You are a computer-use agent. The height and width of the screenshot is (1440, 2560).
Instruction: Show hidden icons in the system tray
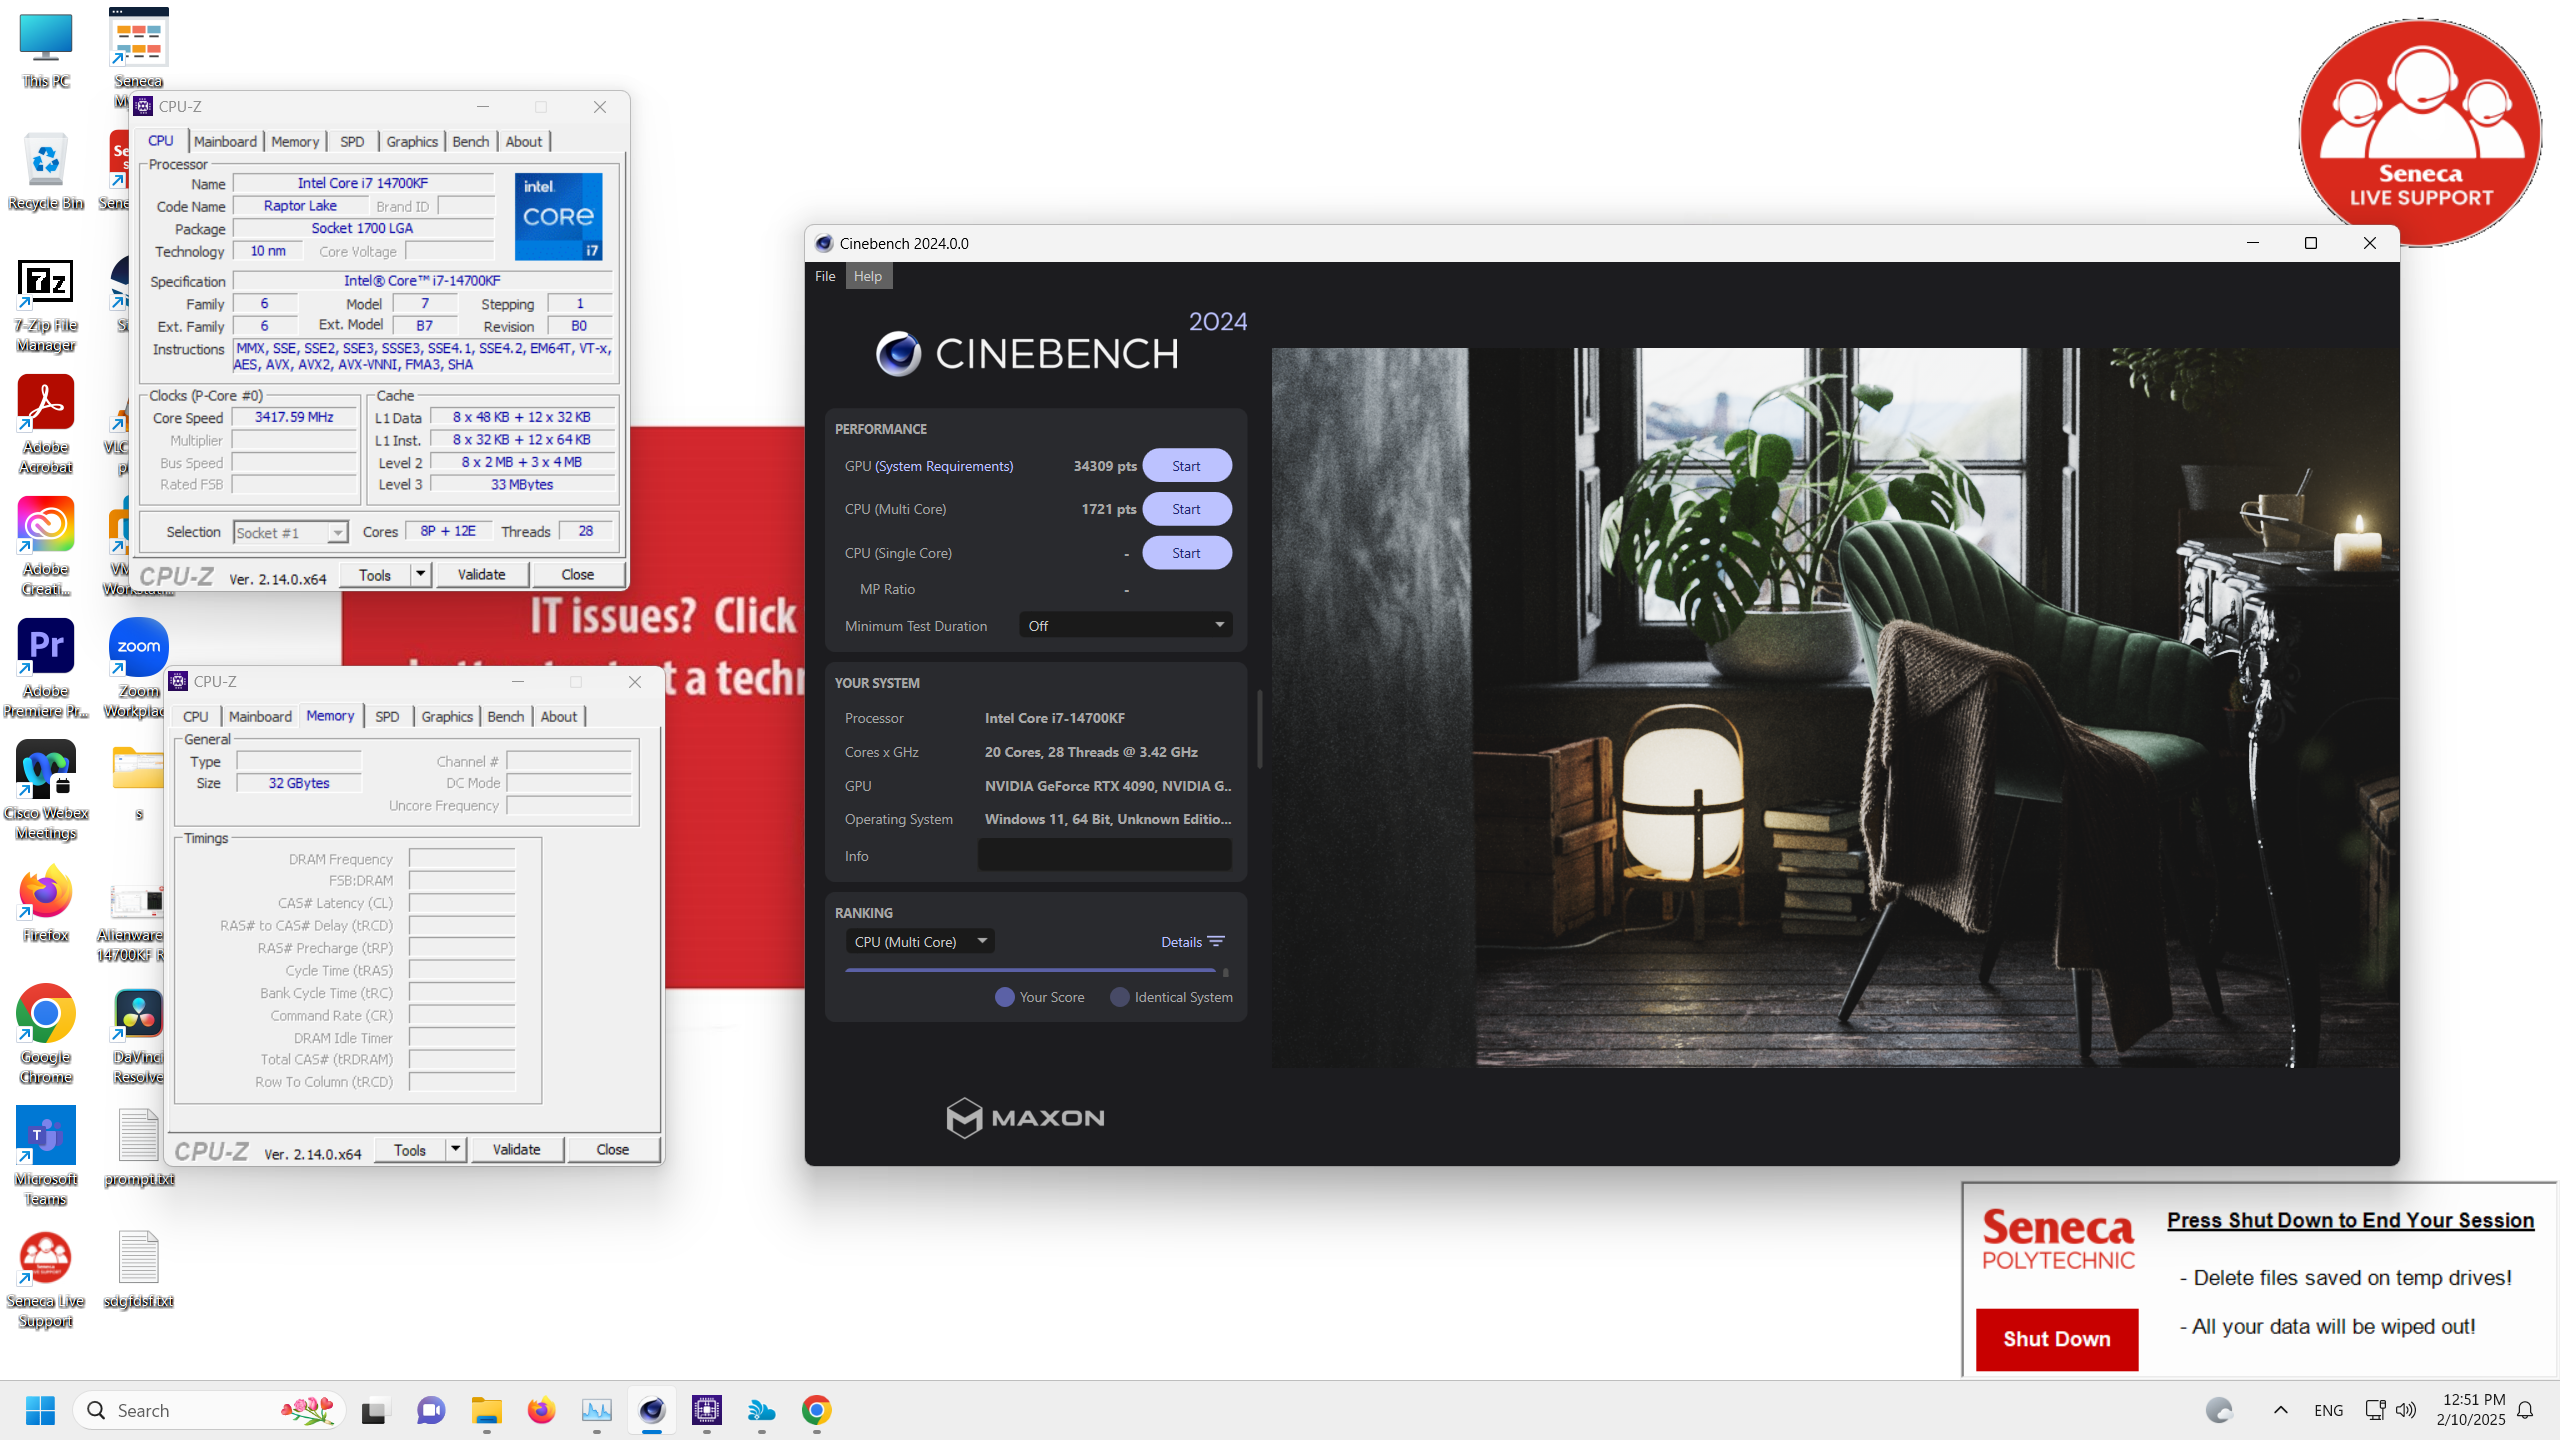tap(2281, 1410)
